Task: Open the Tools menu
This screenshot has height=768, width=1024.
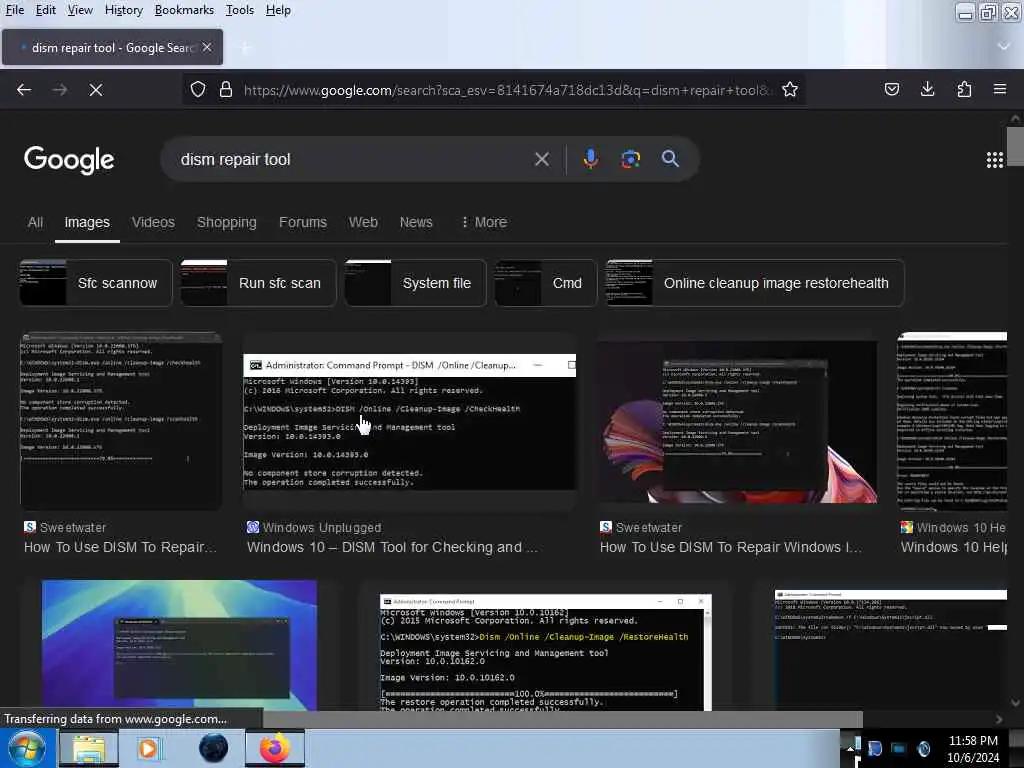Action: (x=240, y=10)
